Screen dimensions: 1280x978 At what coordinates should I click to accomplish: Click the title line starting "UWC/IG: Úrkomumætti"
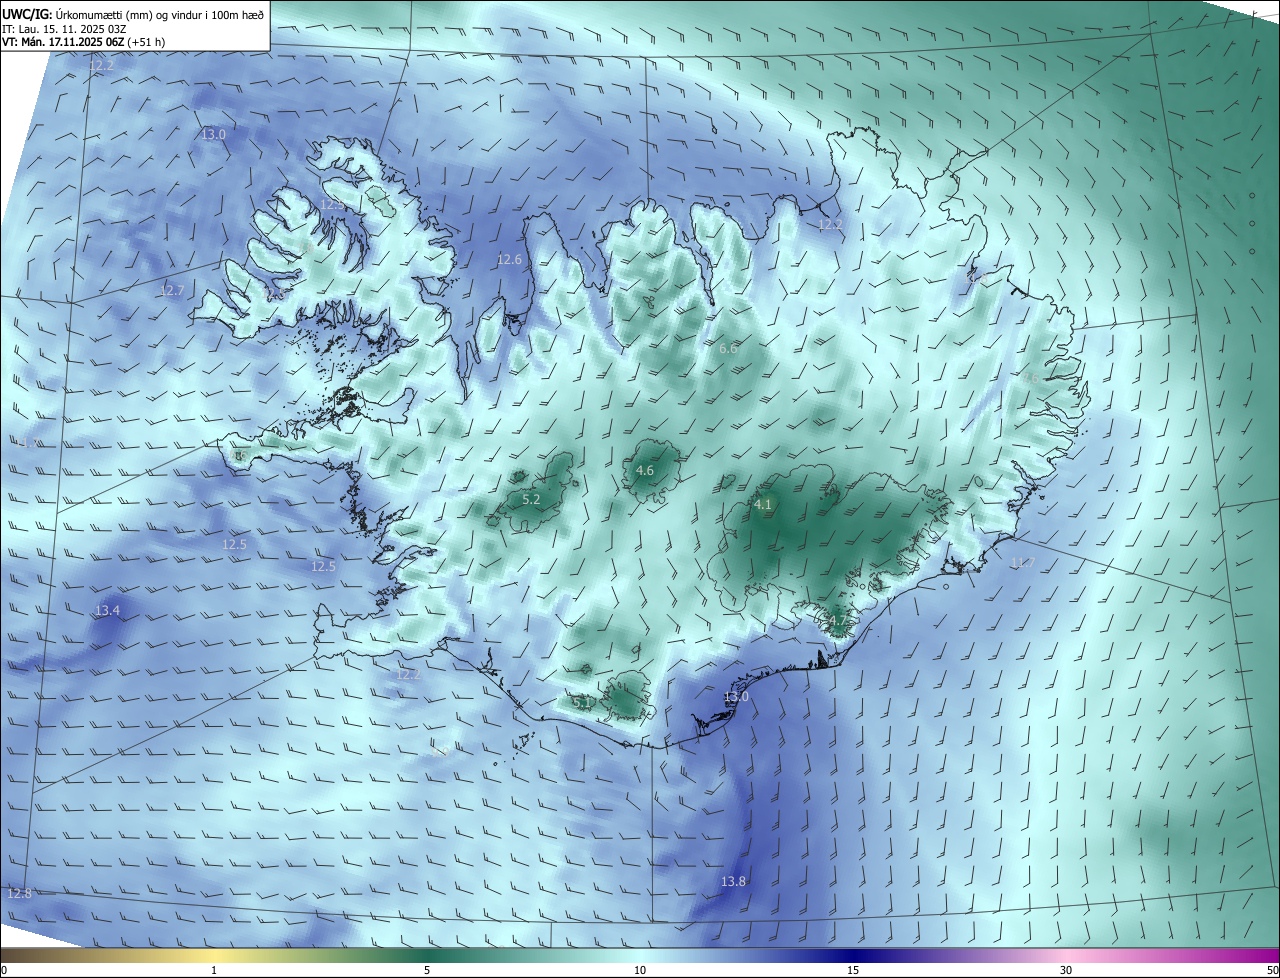coord(133,15)
